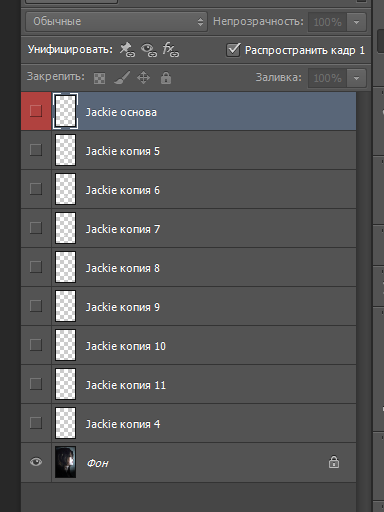Select the Jackie копия 10 layer
This screenshot has width=384, height=512.
(204, 345)
